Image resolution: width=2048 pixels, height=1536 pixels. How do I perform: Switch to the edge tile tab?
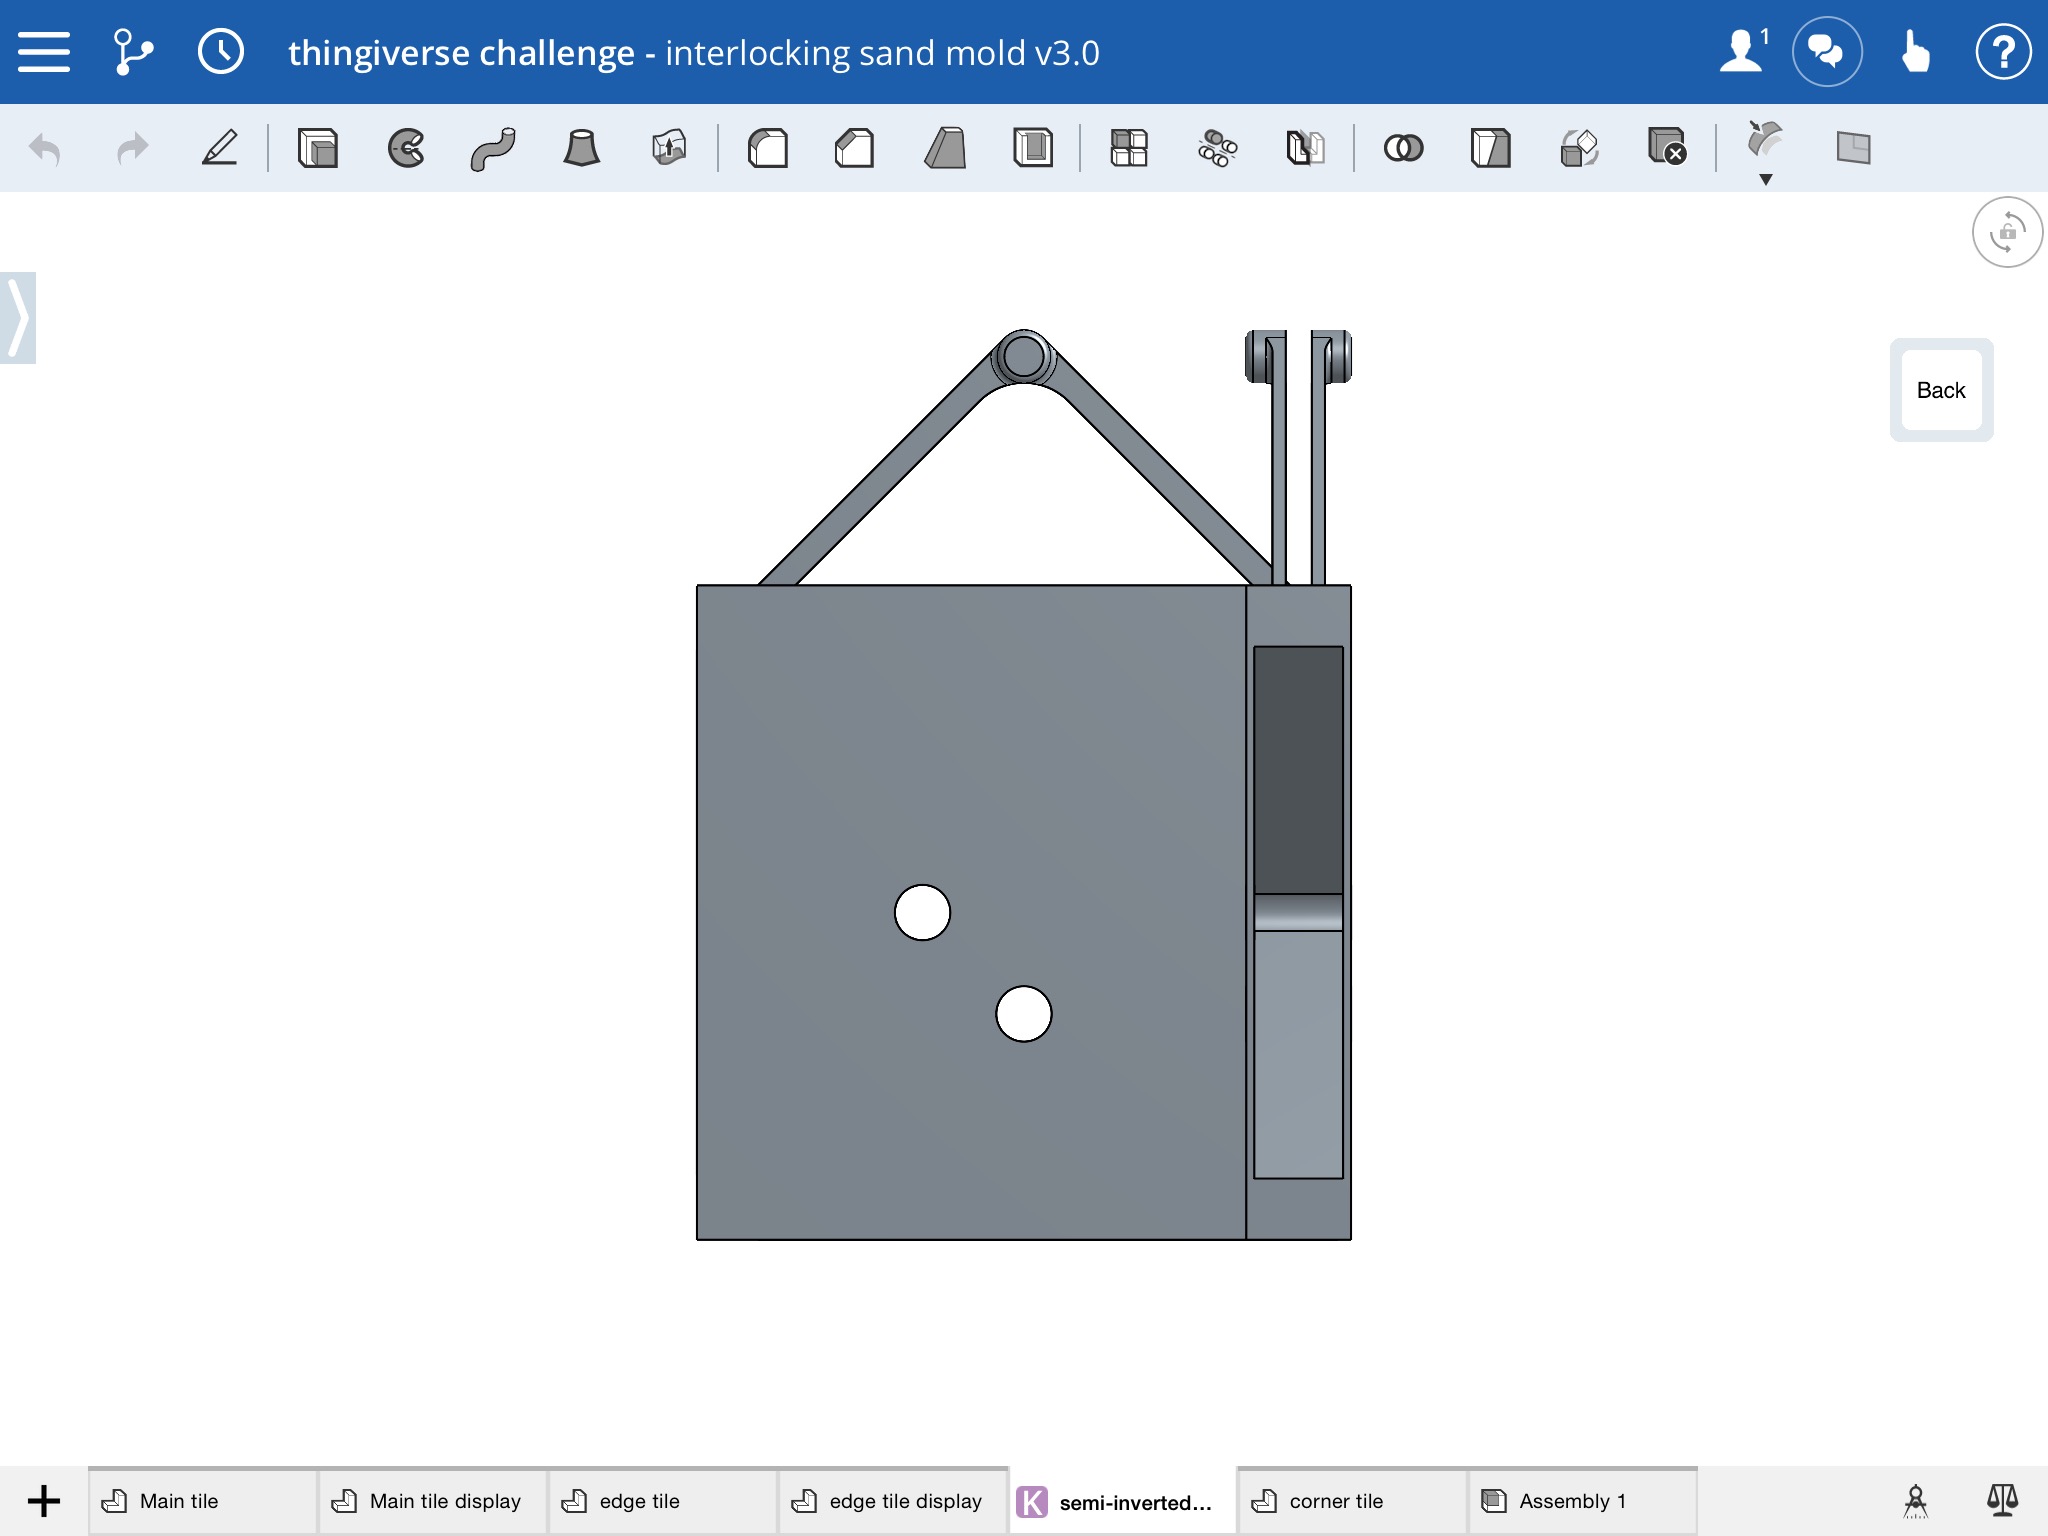(x=662, y=1501)
